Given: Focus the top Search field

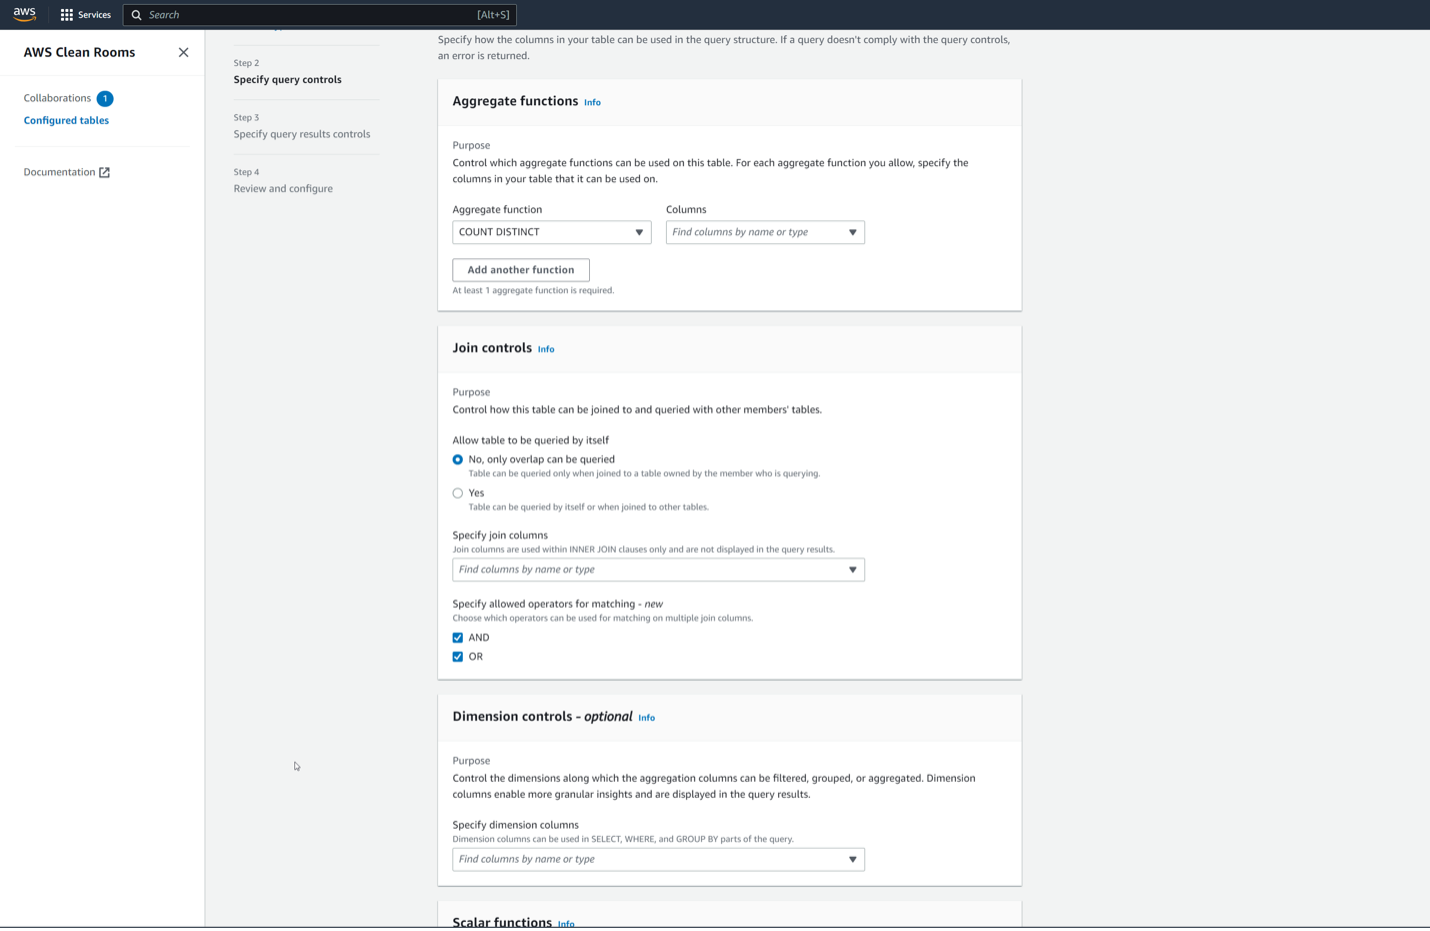Looking at the screenshot, I should (x=319, y=15).
